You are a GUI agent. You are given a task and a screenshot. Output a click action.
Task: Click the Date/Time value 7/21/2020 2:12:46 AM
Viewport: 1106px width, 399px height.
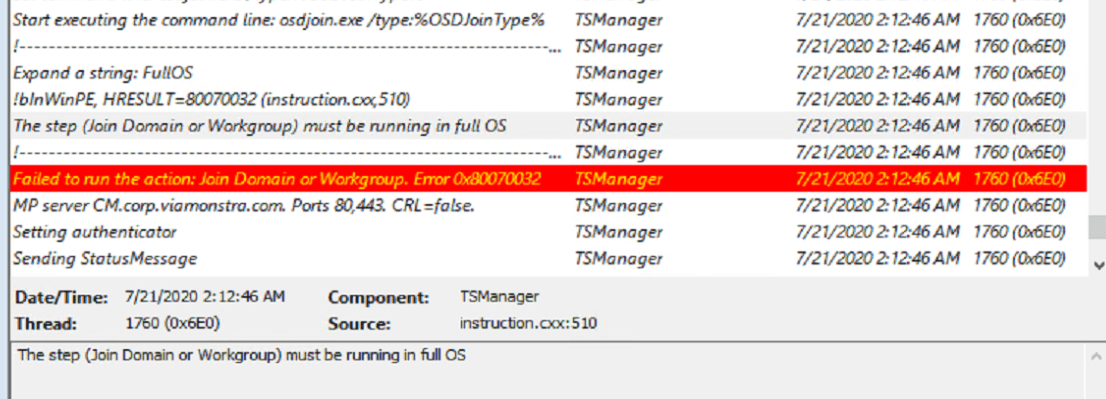pos(205,297)
